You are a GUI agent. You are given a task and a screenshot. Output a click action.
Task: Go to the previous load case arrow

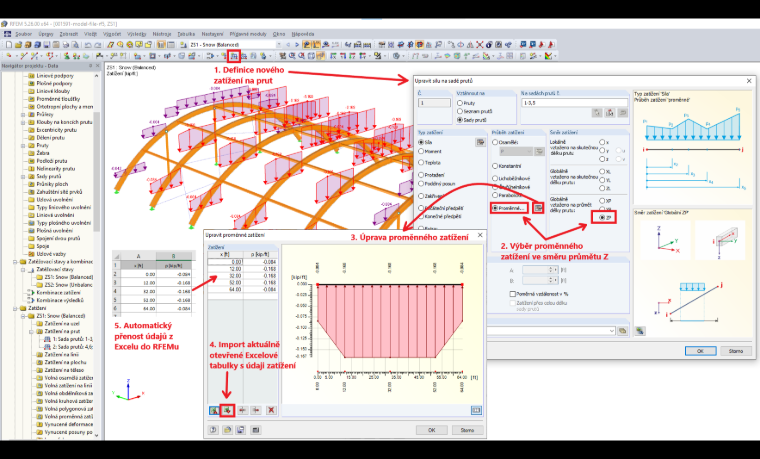coord(288,45)
